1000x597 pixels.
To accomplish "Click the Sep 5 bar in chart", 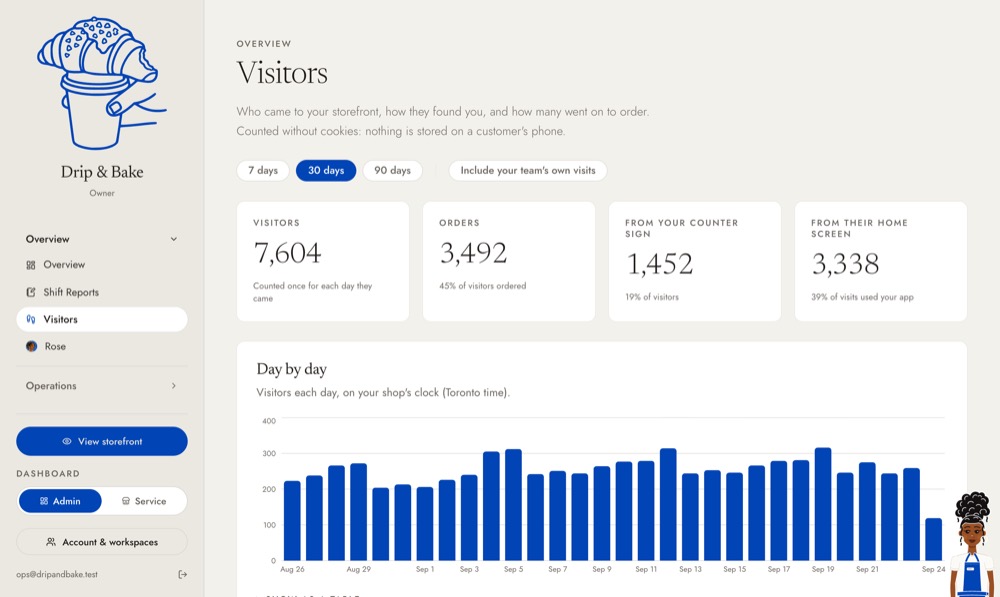I will pyautogui.click(x=513, y=505).
